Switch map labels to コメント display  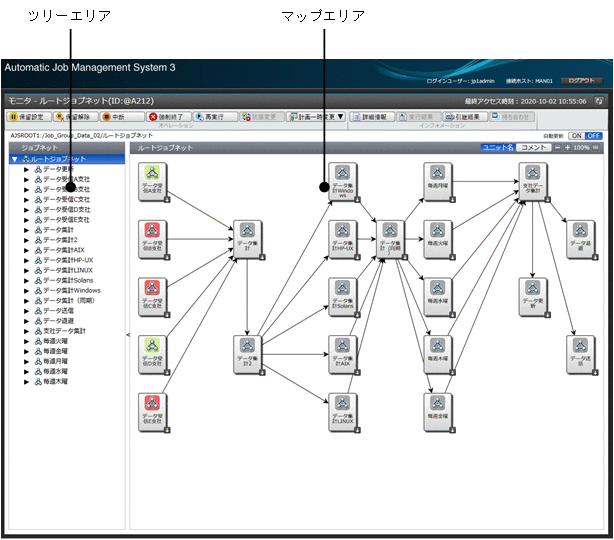tap(534, 147)
